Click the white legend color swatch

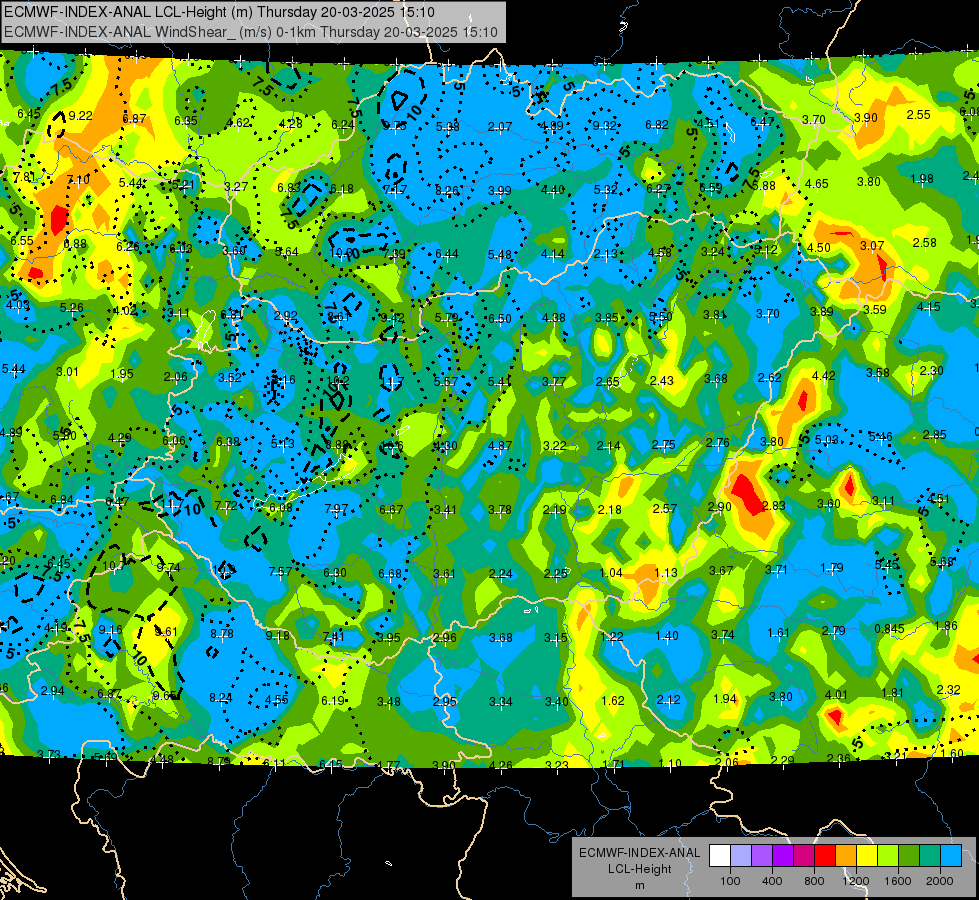(720, 855)
